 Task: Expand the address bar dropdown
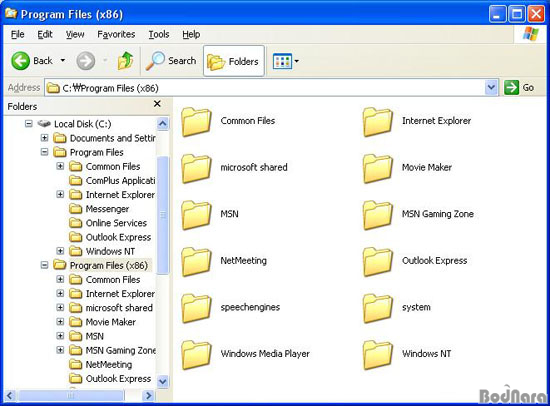pyautogui.click(x=491, y=87)
